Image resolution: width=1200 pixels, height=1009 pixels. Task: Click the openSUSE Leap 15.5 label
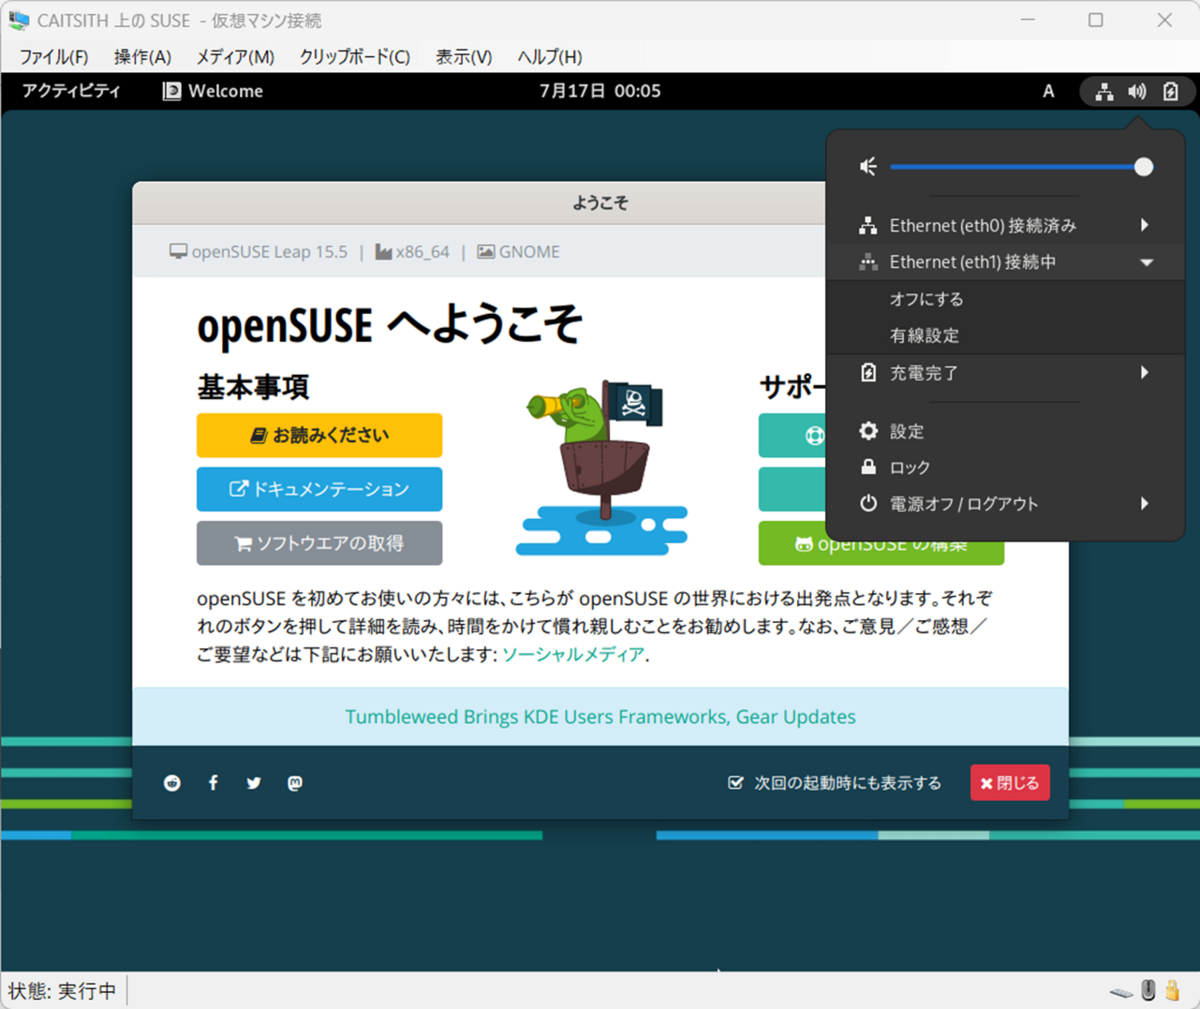point(269,252)
